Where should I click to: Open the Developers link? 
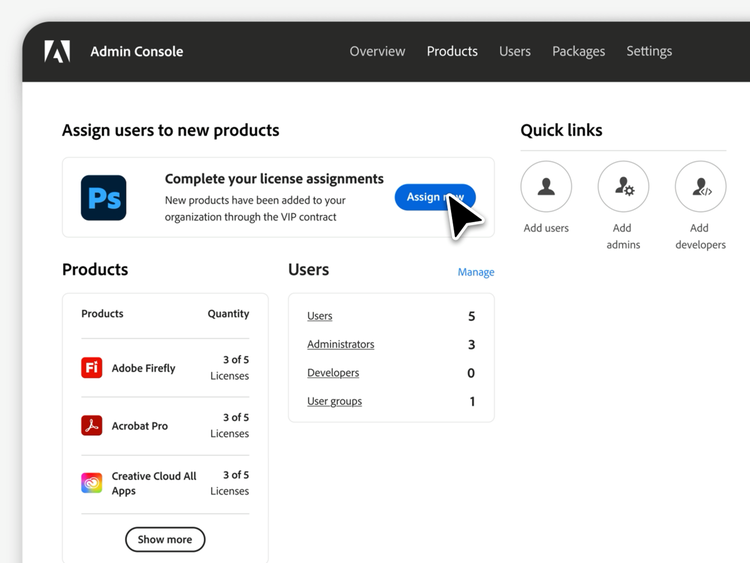click(333, 373)
